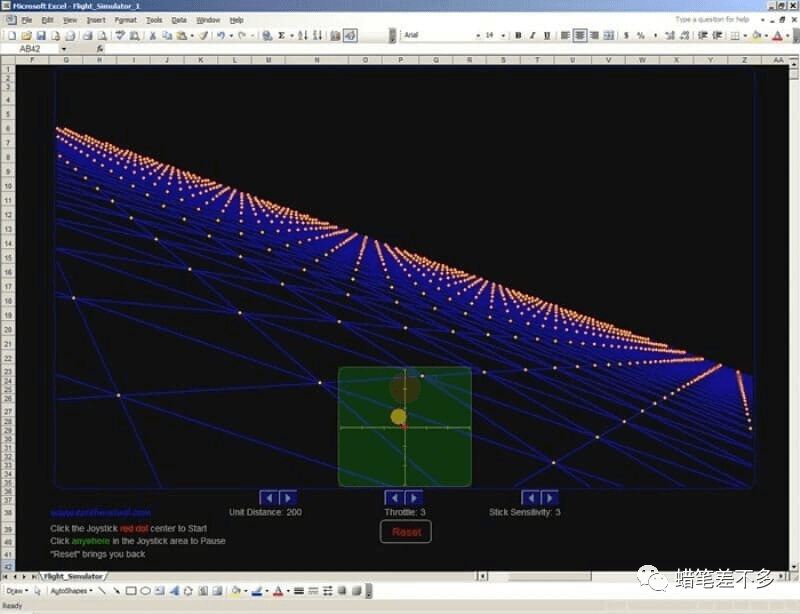This screenshot has width=800, height=614.
Task: Click Drawing toolbar Line Color brush
Action: pyautogui.click(x=257, y=591)
